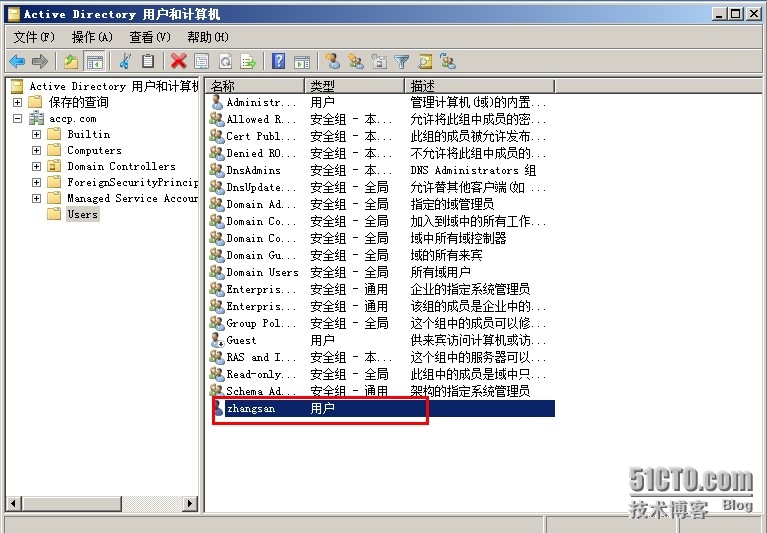Click the accp.com domain icon in tree
The width and height of the screenshot is (767, 533).
(36, 118)
